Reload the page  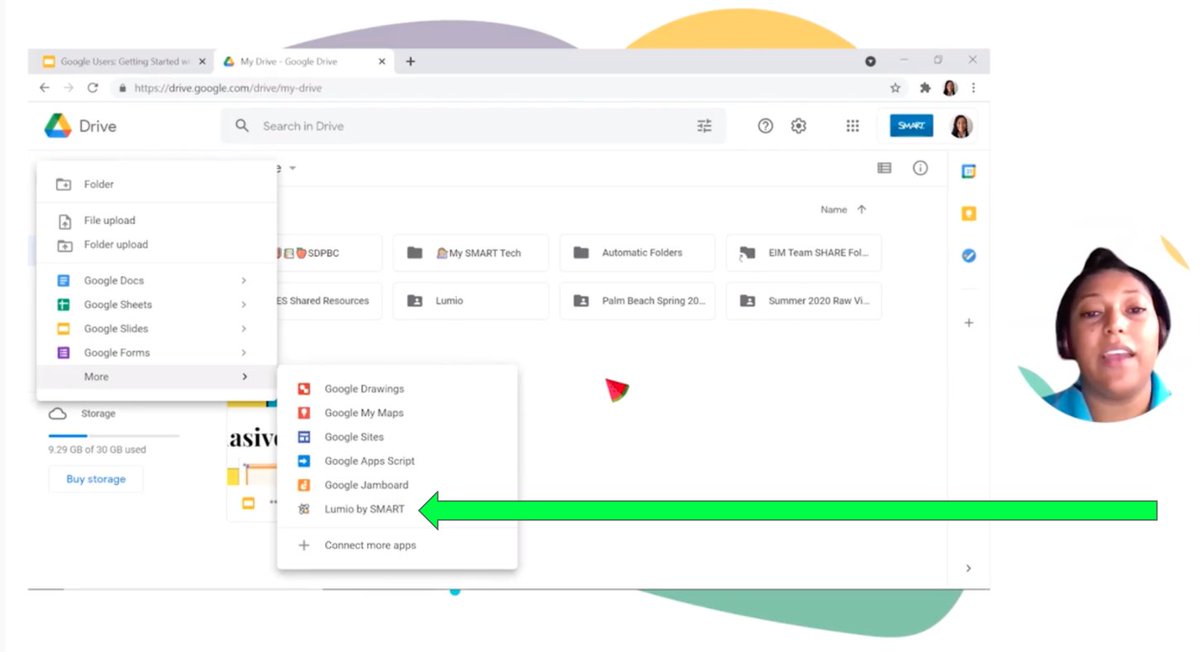tap(93, 88)
